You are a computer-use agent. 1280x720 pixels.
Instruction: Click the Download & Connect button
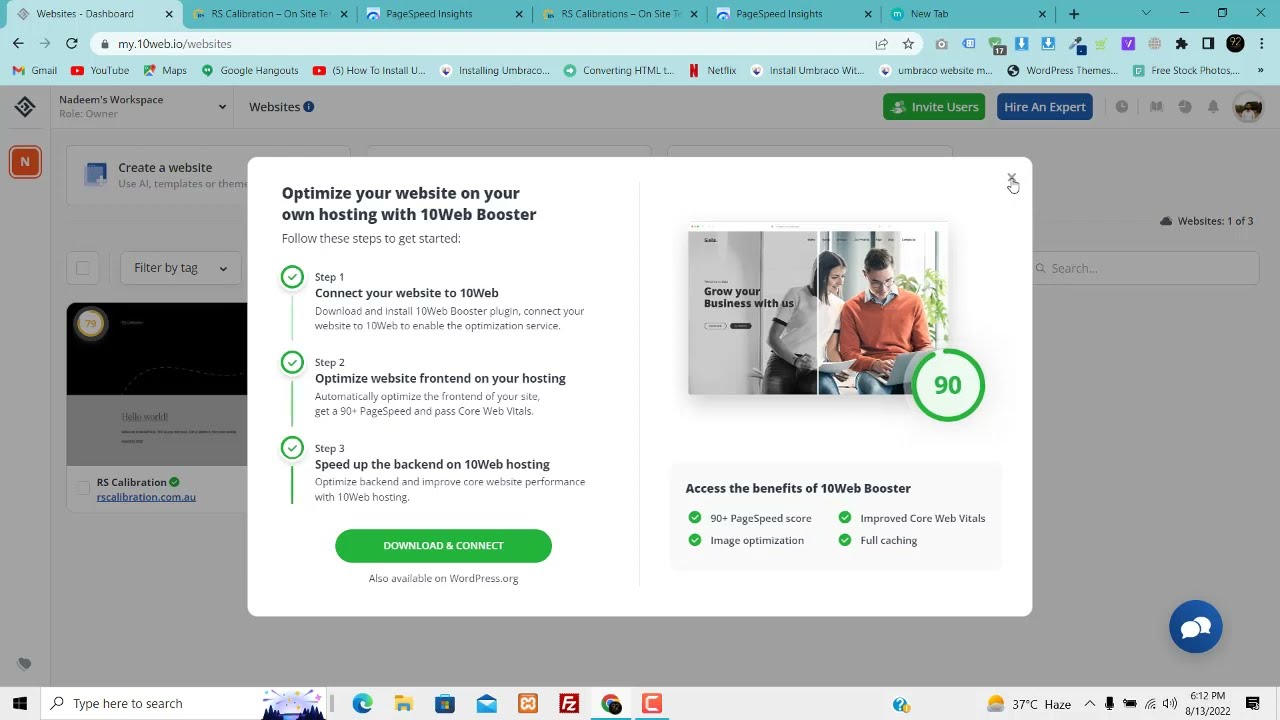coord(443,546)
